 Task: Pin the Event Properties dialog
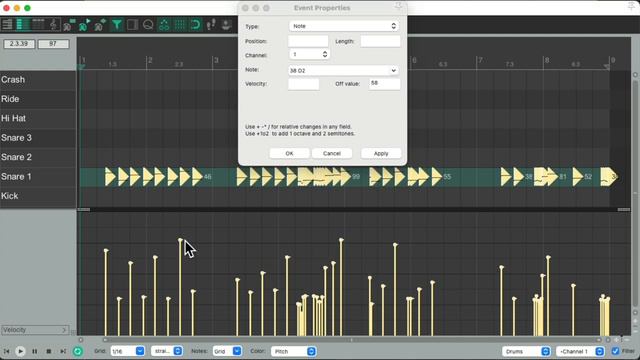[398, 6]
